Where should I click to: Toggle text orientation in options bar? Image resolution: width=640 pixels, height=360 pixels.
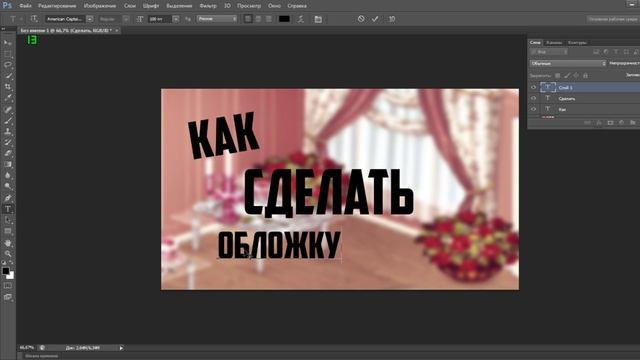coord(34,19)
